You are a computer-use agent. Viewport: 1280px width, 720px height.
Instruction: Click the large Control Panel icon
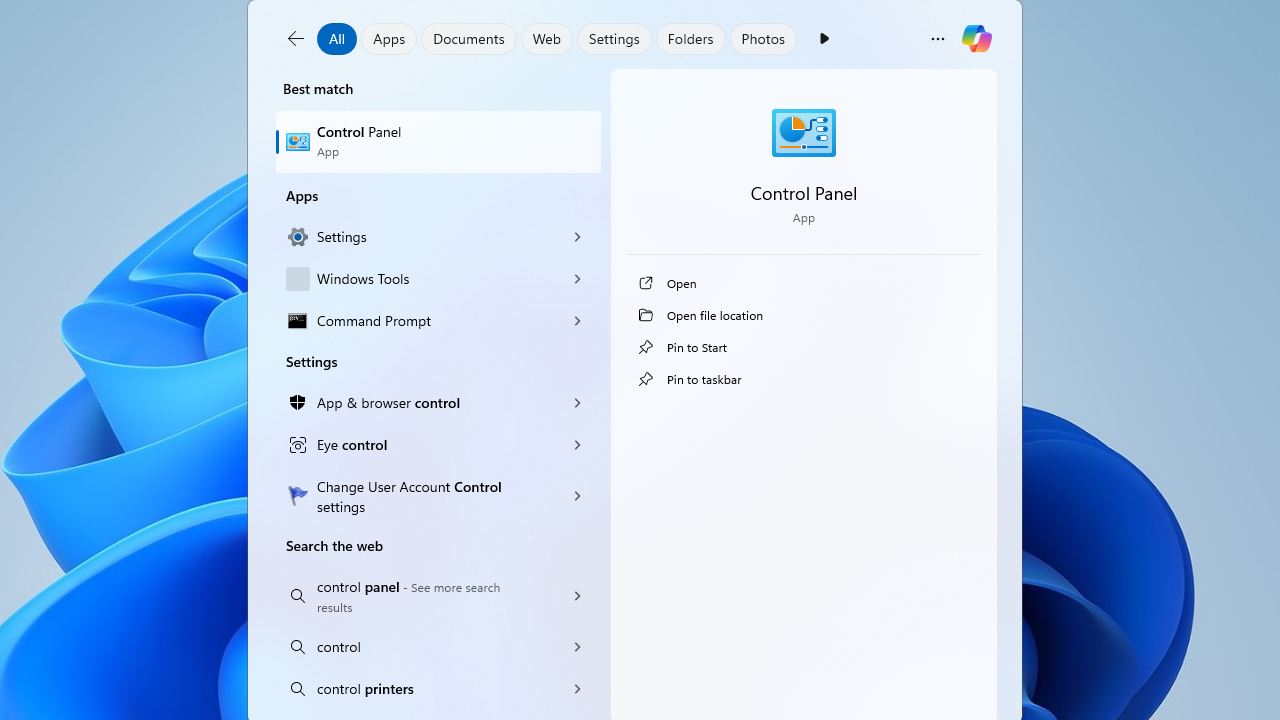(x=803, y=133)
